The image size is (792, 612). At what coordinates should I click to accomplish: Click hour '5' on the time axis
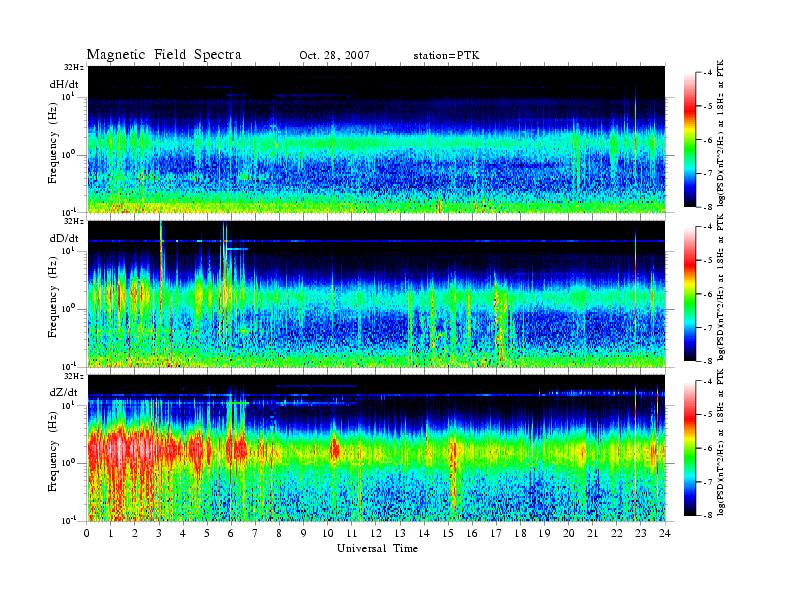pyautogui.click(x=207, y=533)
